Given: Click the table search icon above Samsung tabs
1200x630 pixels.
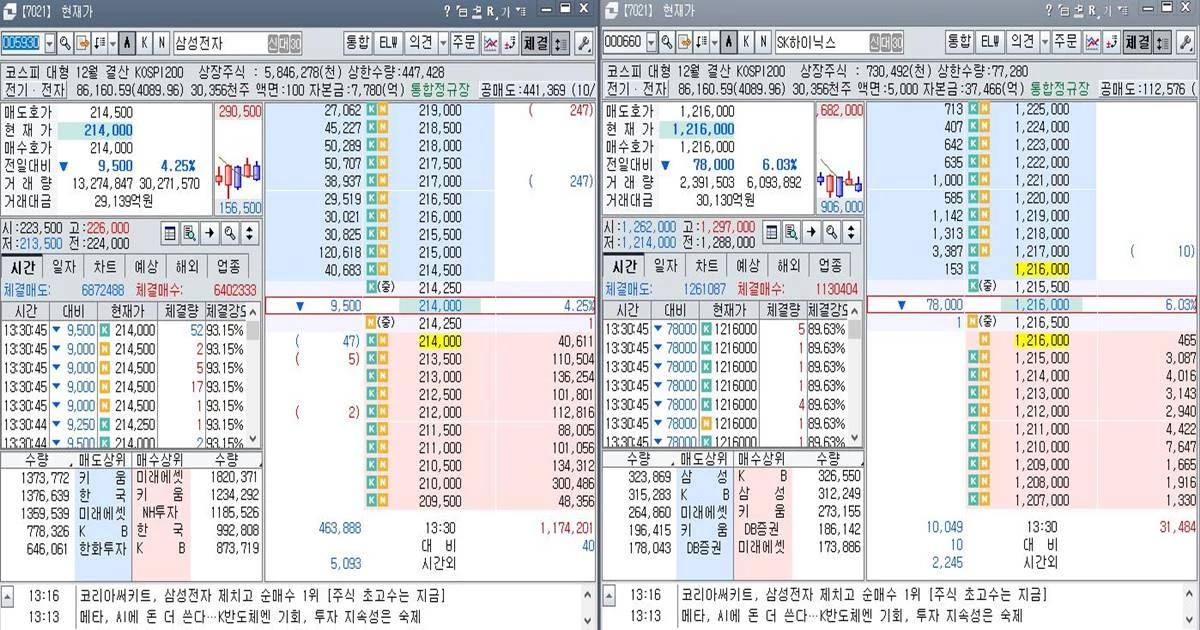Looking at the screenshot, I should (x=189, y=233).
